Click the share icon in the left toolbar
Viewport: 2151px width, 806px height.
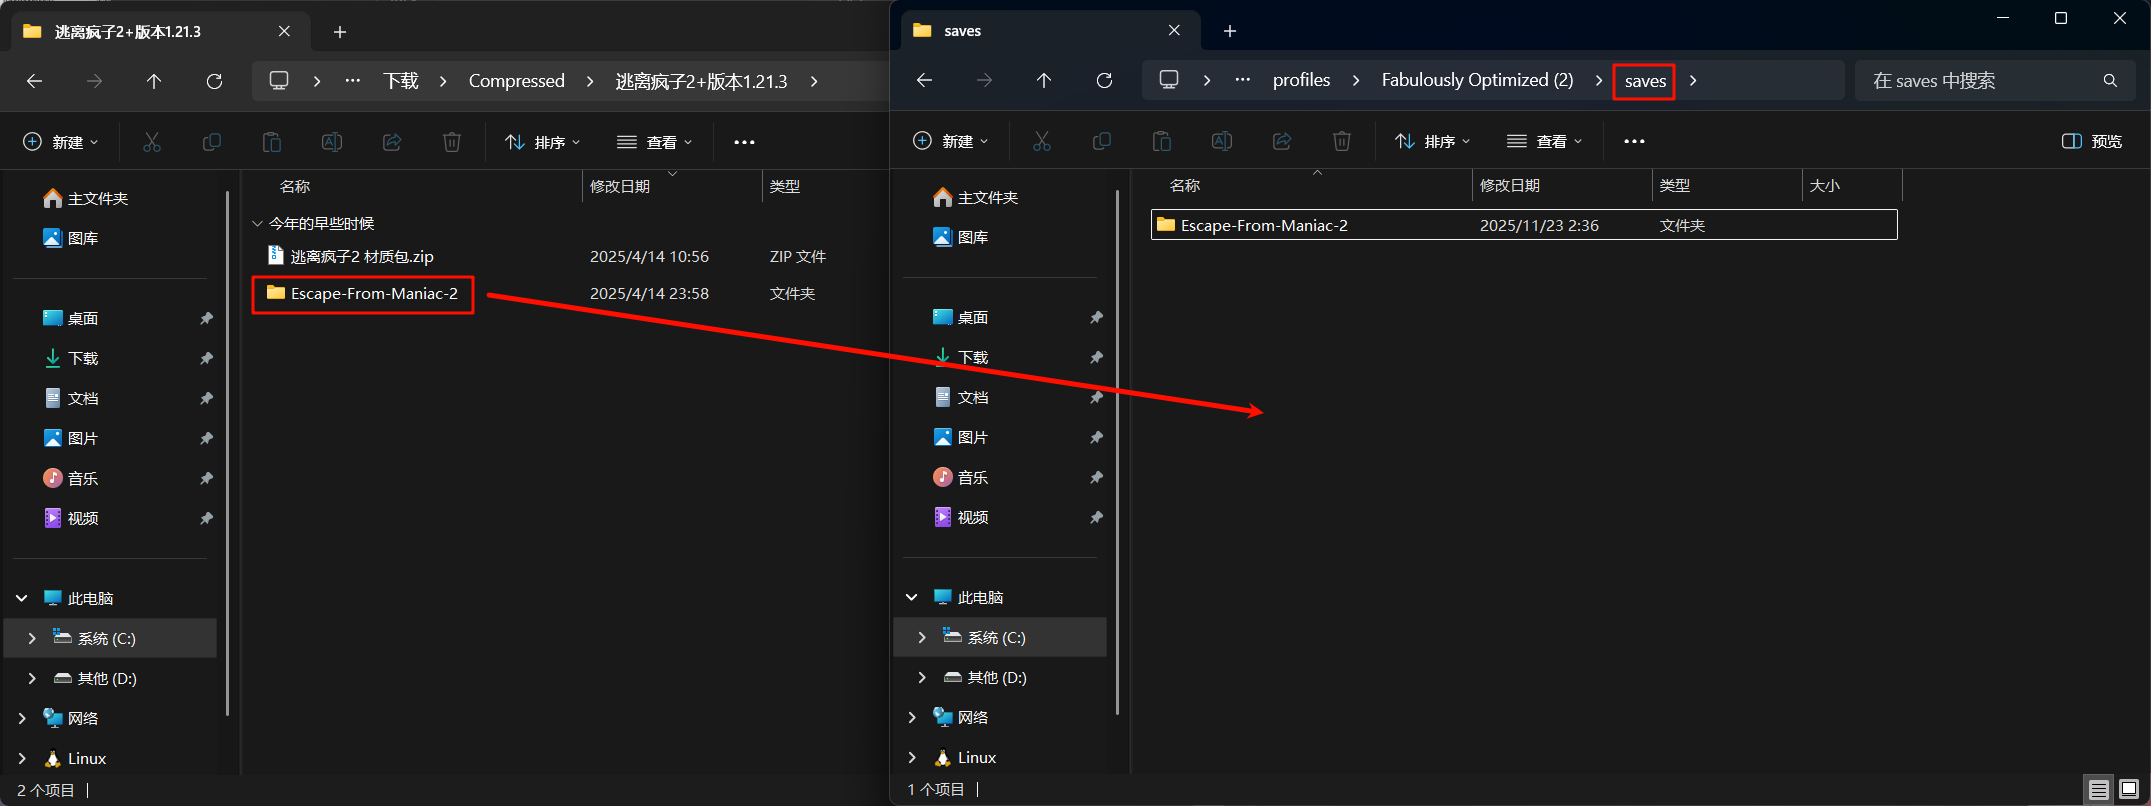pos(392,142)
